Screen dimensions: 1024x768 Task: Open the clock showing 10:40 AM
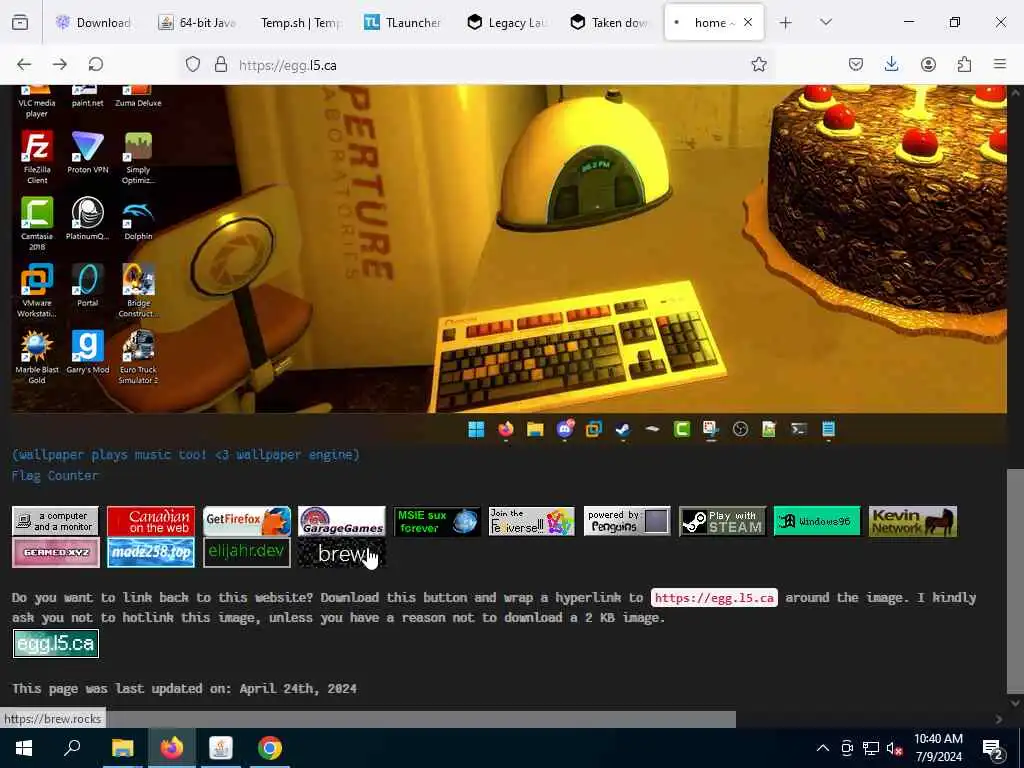(x=938, y=748)
